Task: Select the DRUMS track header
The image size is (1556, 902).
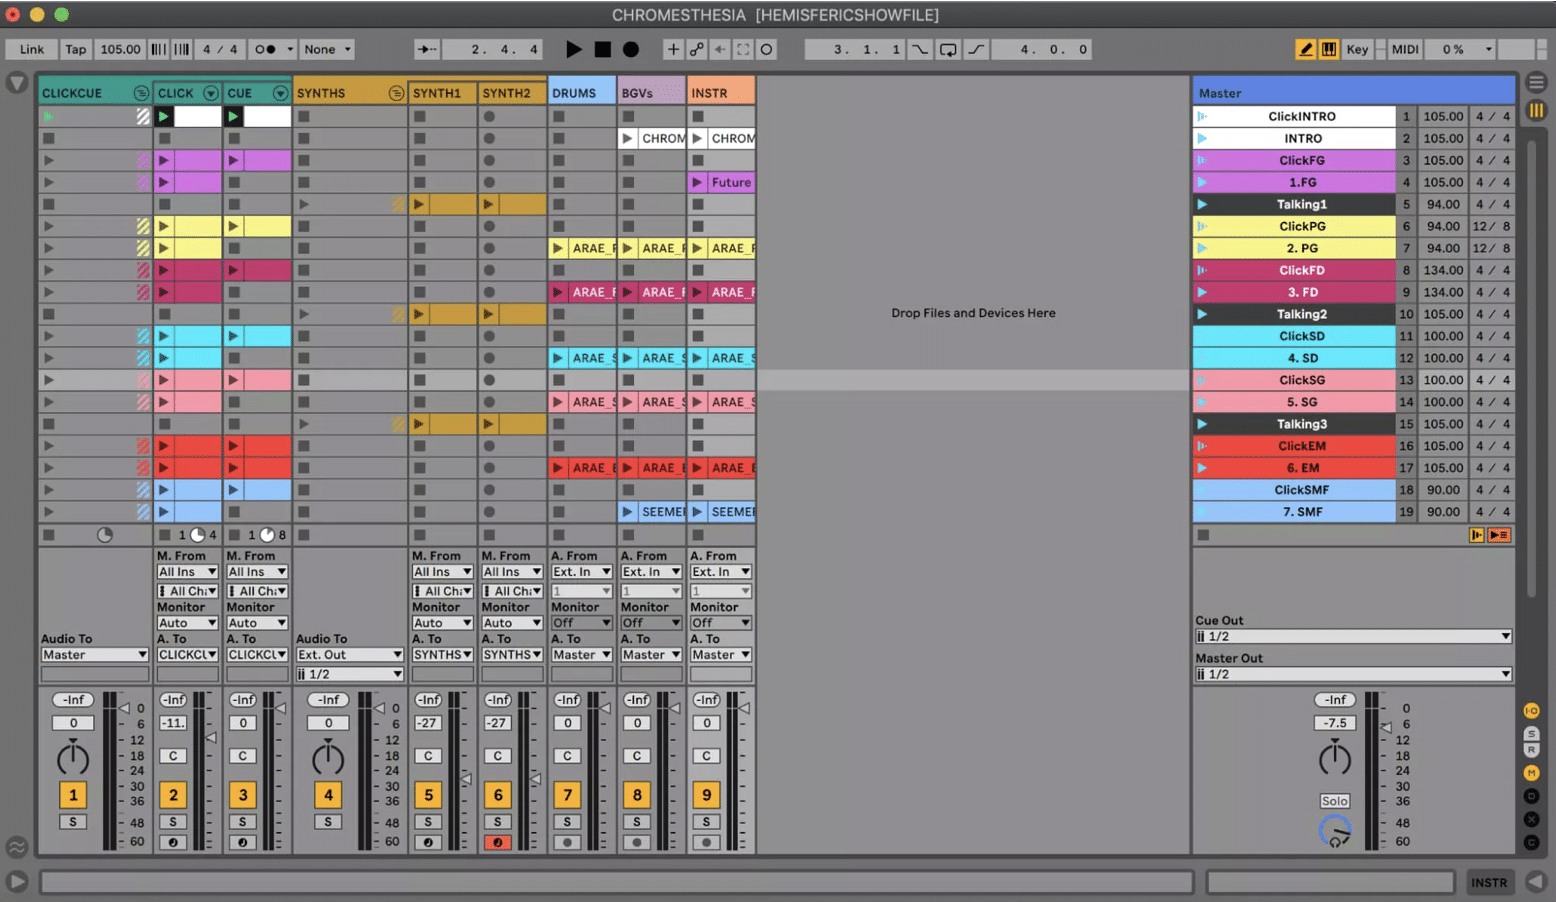Action: (582, 93)
